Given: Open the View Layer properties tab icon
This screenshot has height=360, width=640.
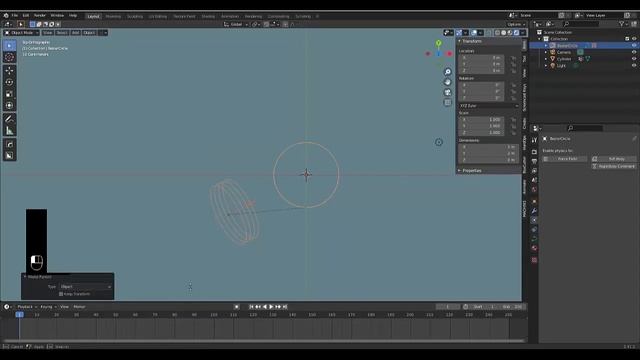Looking at the screenshot, I should 534,171.
